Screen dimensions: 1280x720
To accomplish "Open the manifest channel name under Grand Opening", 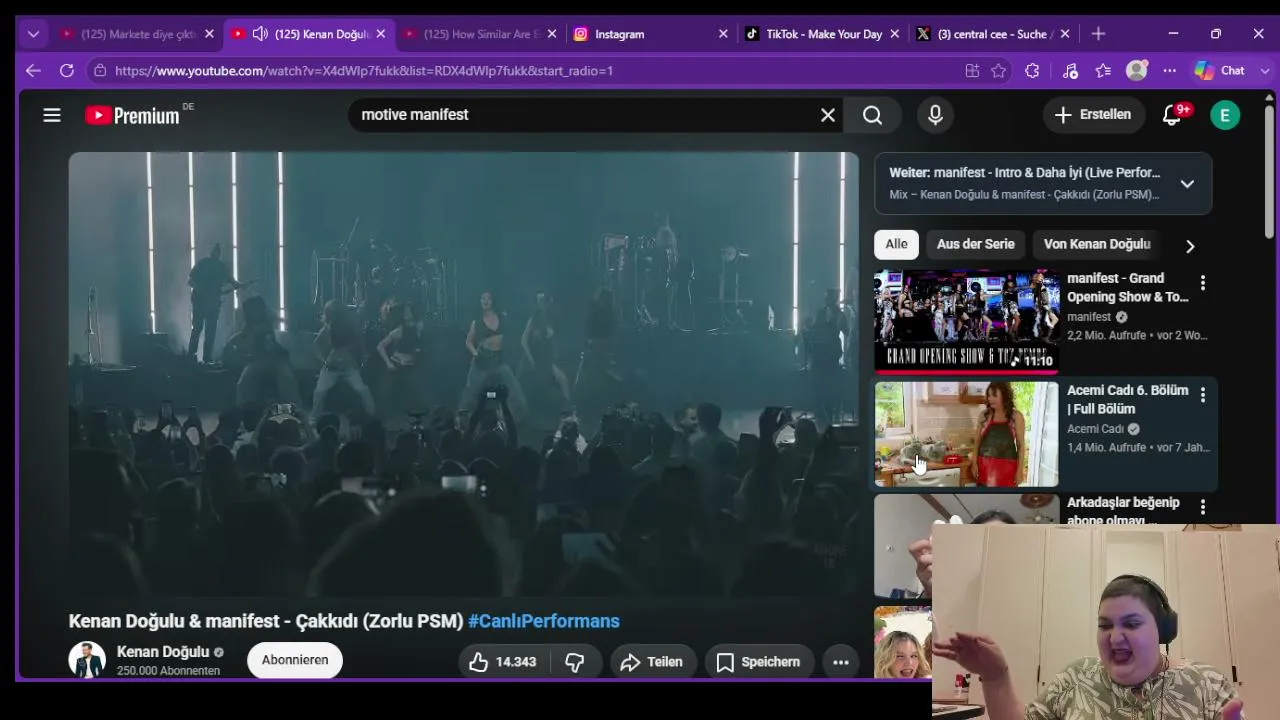I will (1089, 317).
